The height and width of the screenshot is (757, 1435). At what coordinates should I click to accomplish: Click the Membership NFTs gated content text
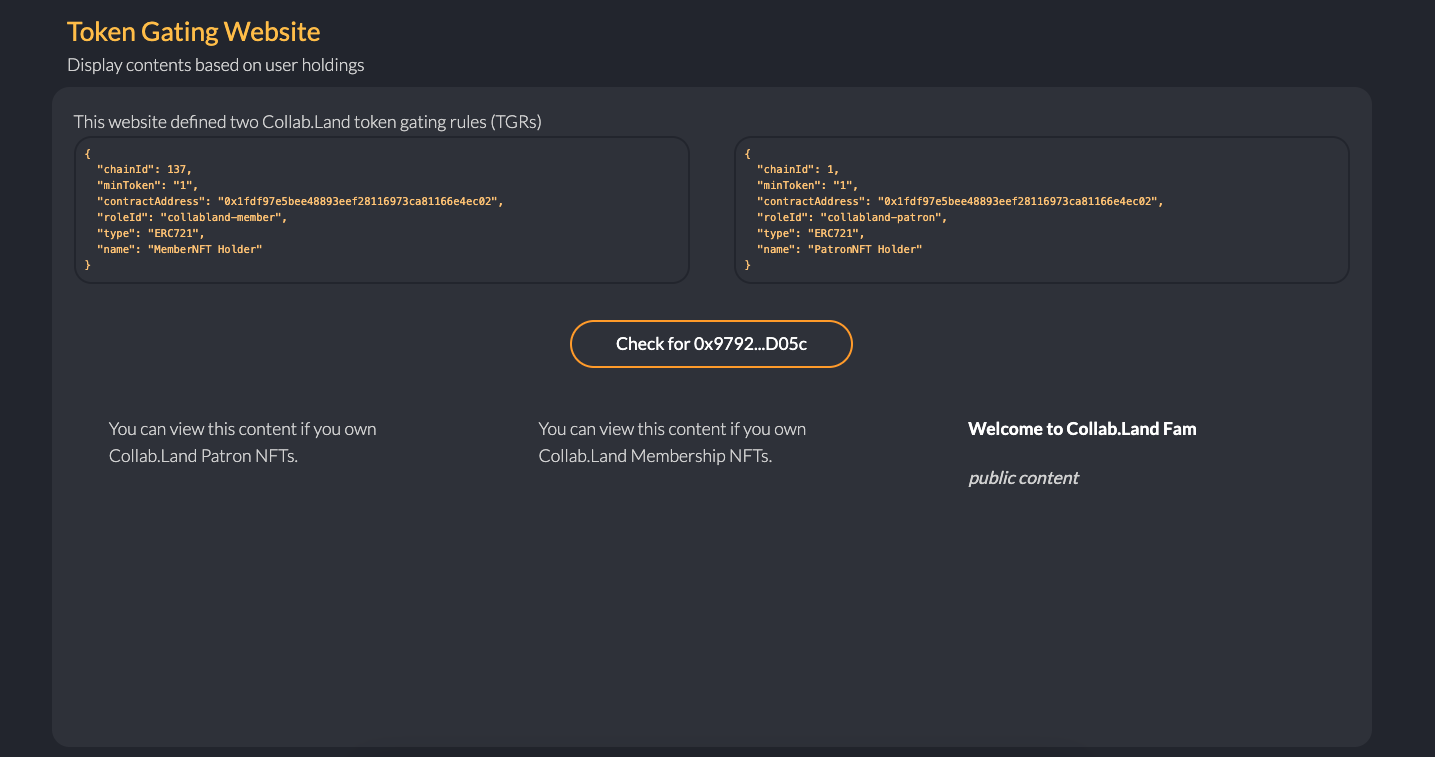click(671, 442)
